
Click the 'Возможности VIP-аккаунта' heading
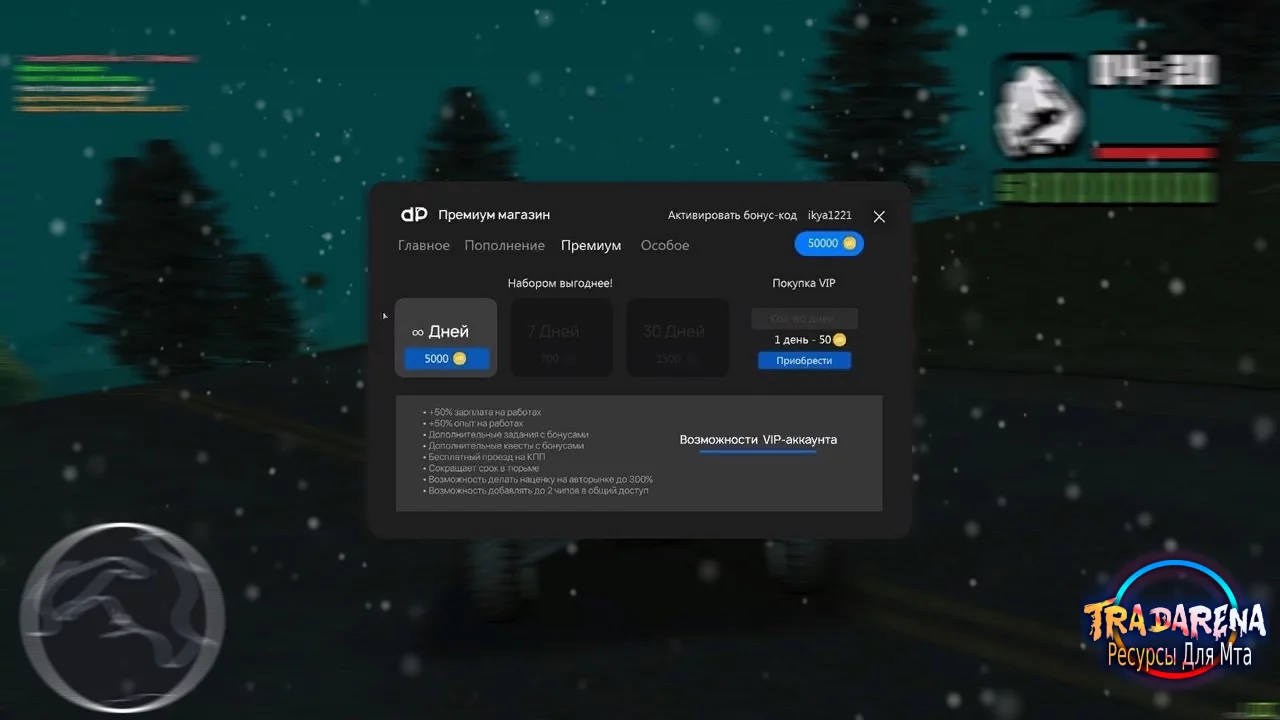[758, 439]
